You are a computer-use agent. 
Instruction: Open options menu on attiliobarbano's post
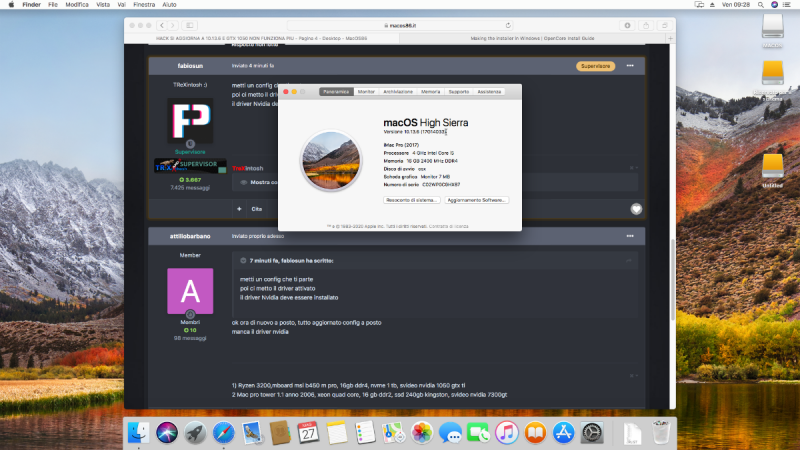[x=630, y=236]
